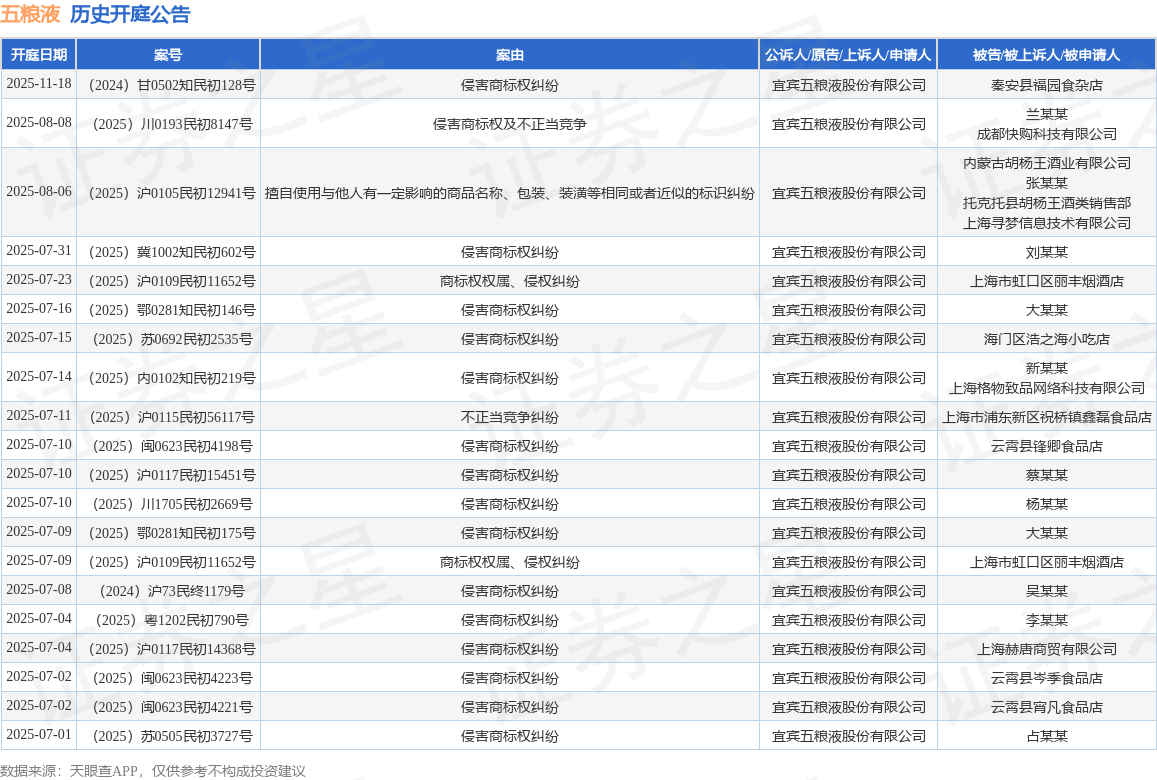The width and height of the screenshot is (1157, 780).
Task: Click case number 沪0117民初14368号
Action: (x=172, y=649)
